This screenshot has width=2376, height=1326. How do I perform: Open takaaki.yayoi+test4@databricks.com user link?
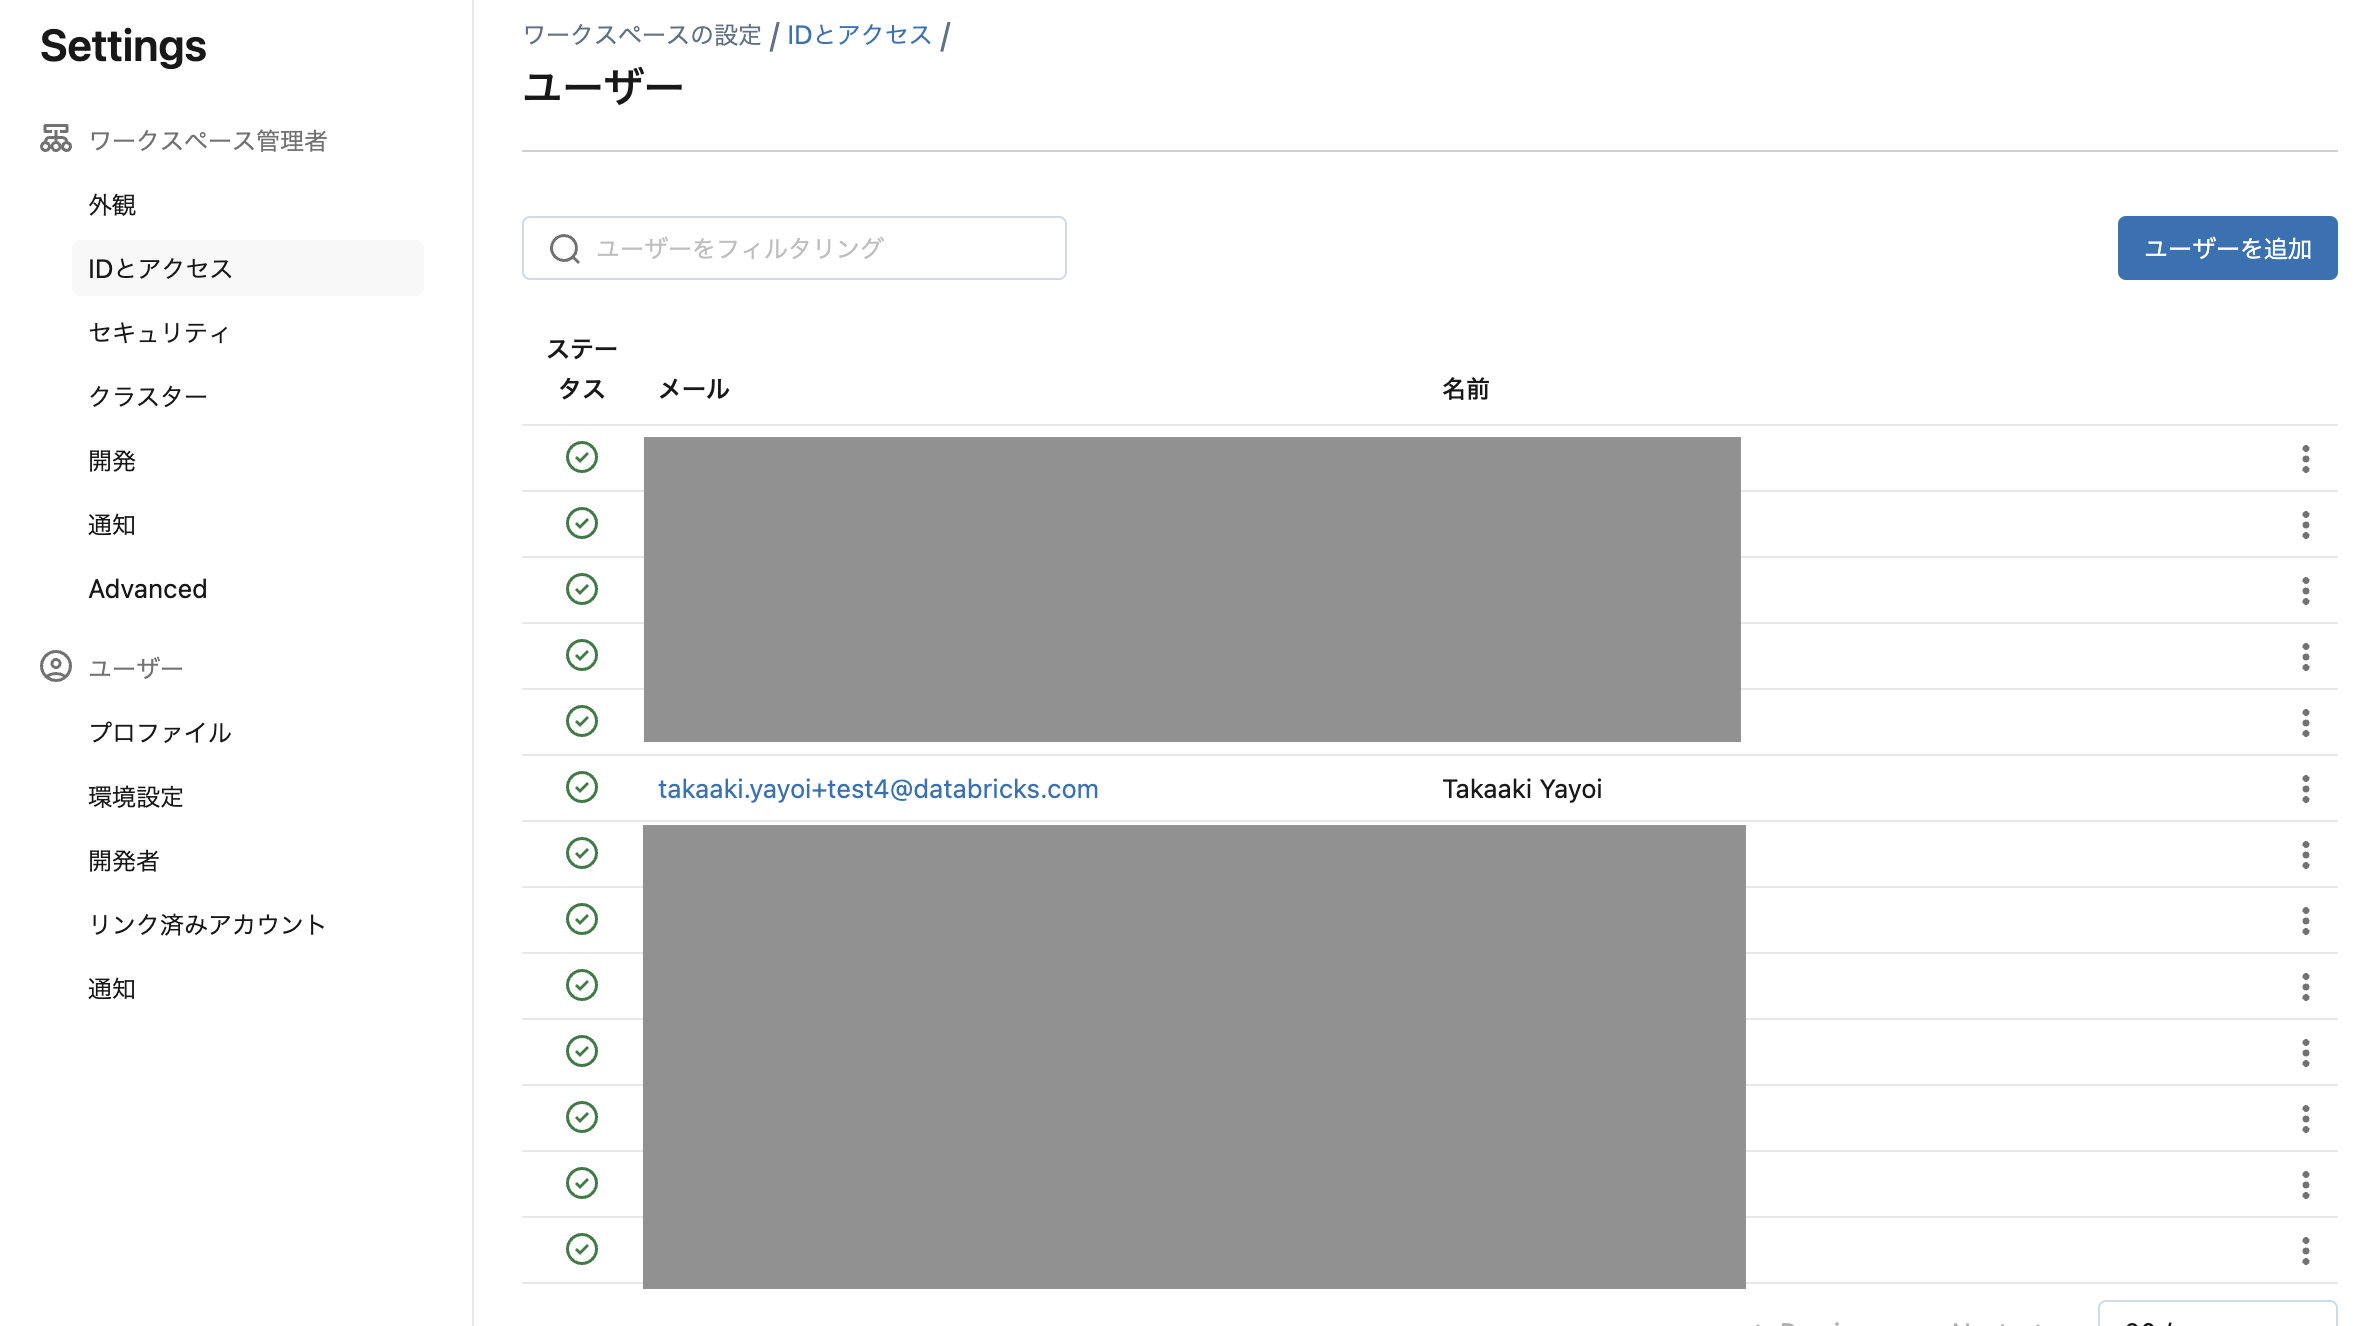[877, 788]
